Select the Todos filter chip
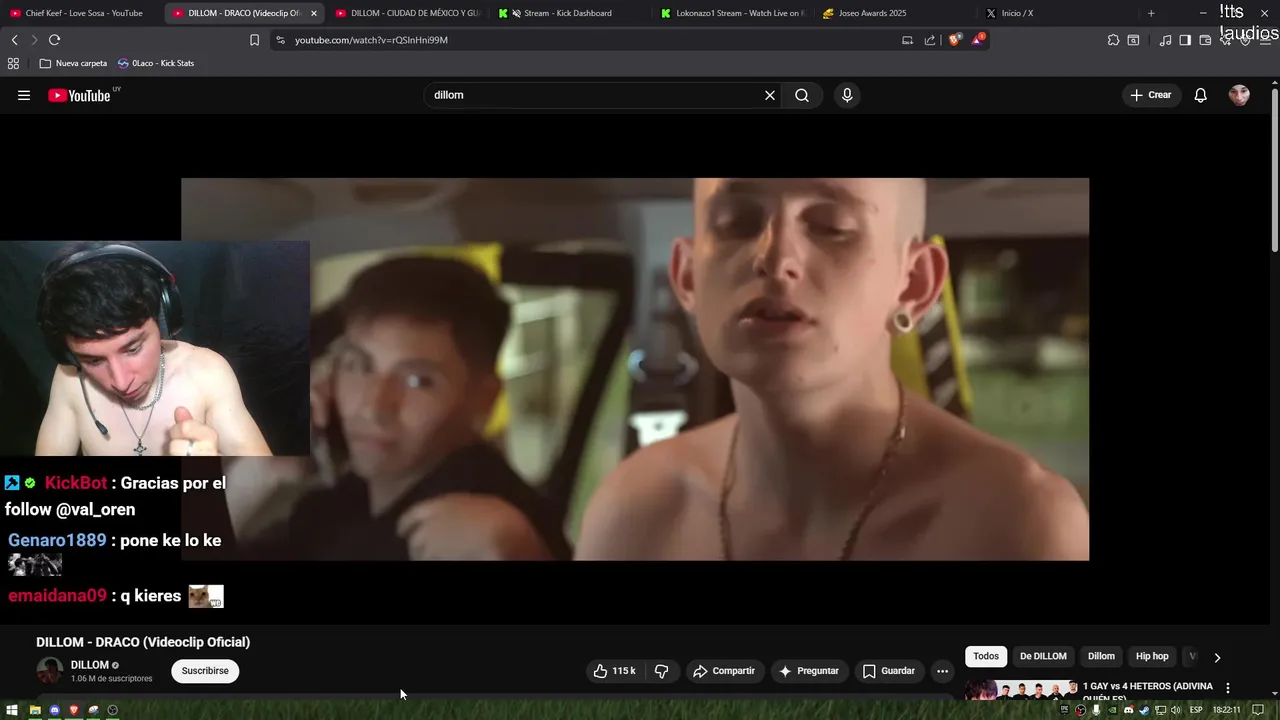The width and height of the screenshot is (1280, 720). pos(986,656)
